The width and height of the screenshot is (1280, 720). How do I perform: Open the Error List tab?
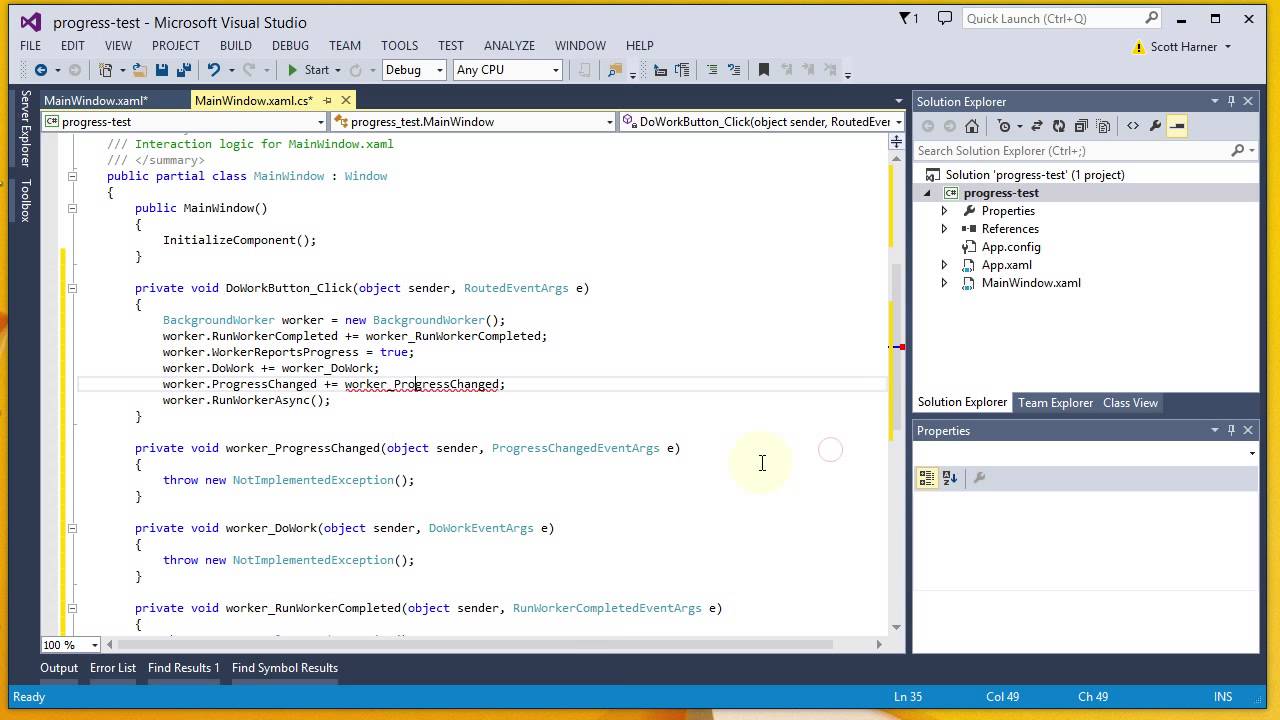pos(113,668)
